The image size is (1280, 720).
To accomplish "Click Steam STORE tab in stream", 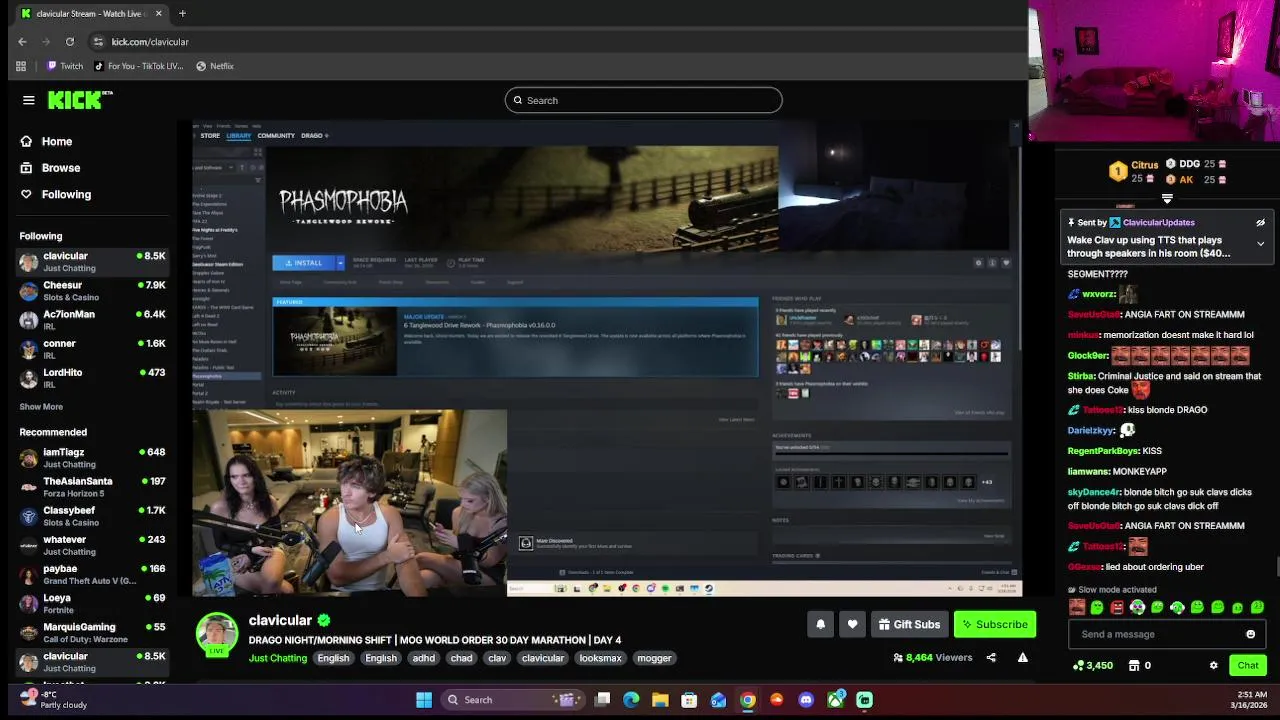I will pyautogui.click(x=210, y=135).
